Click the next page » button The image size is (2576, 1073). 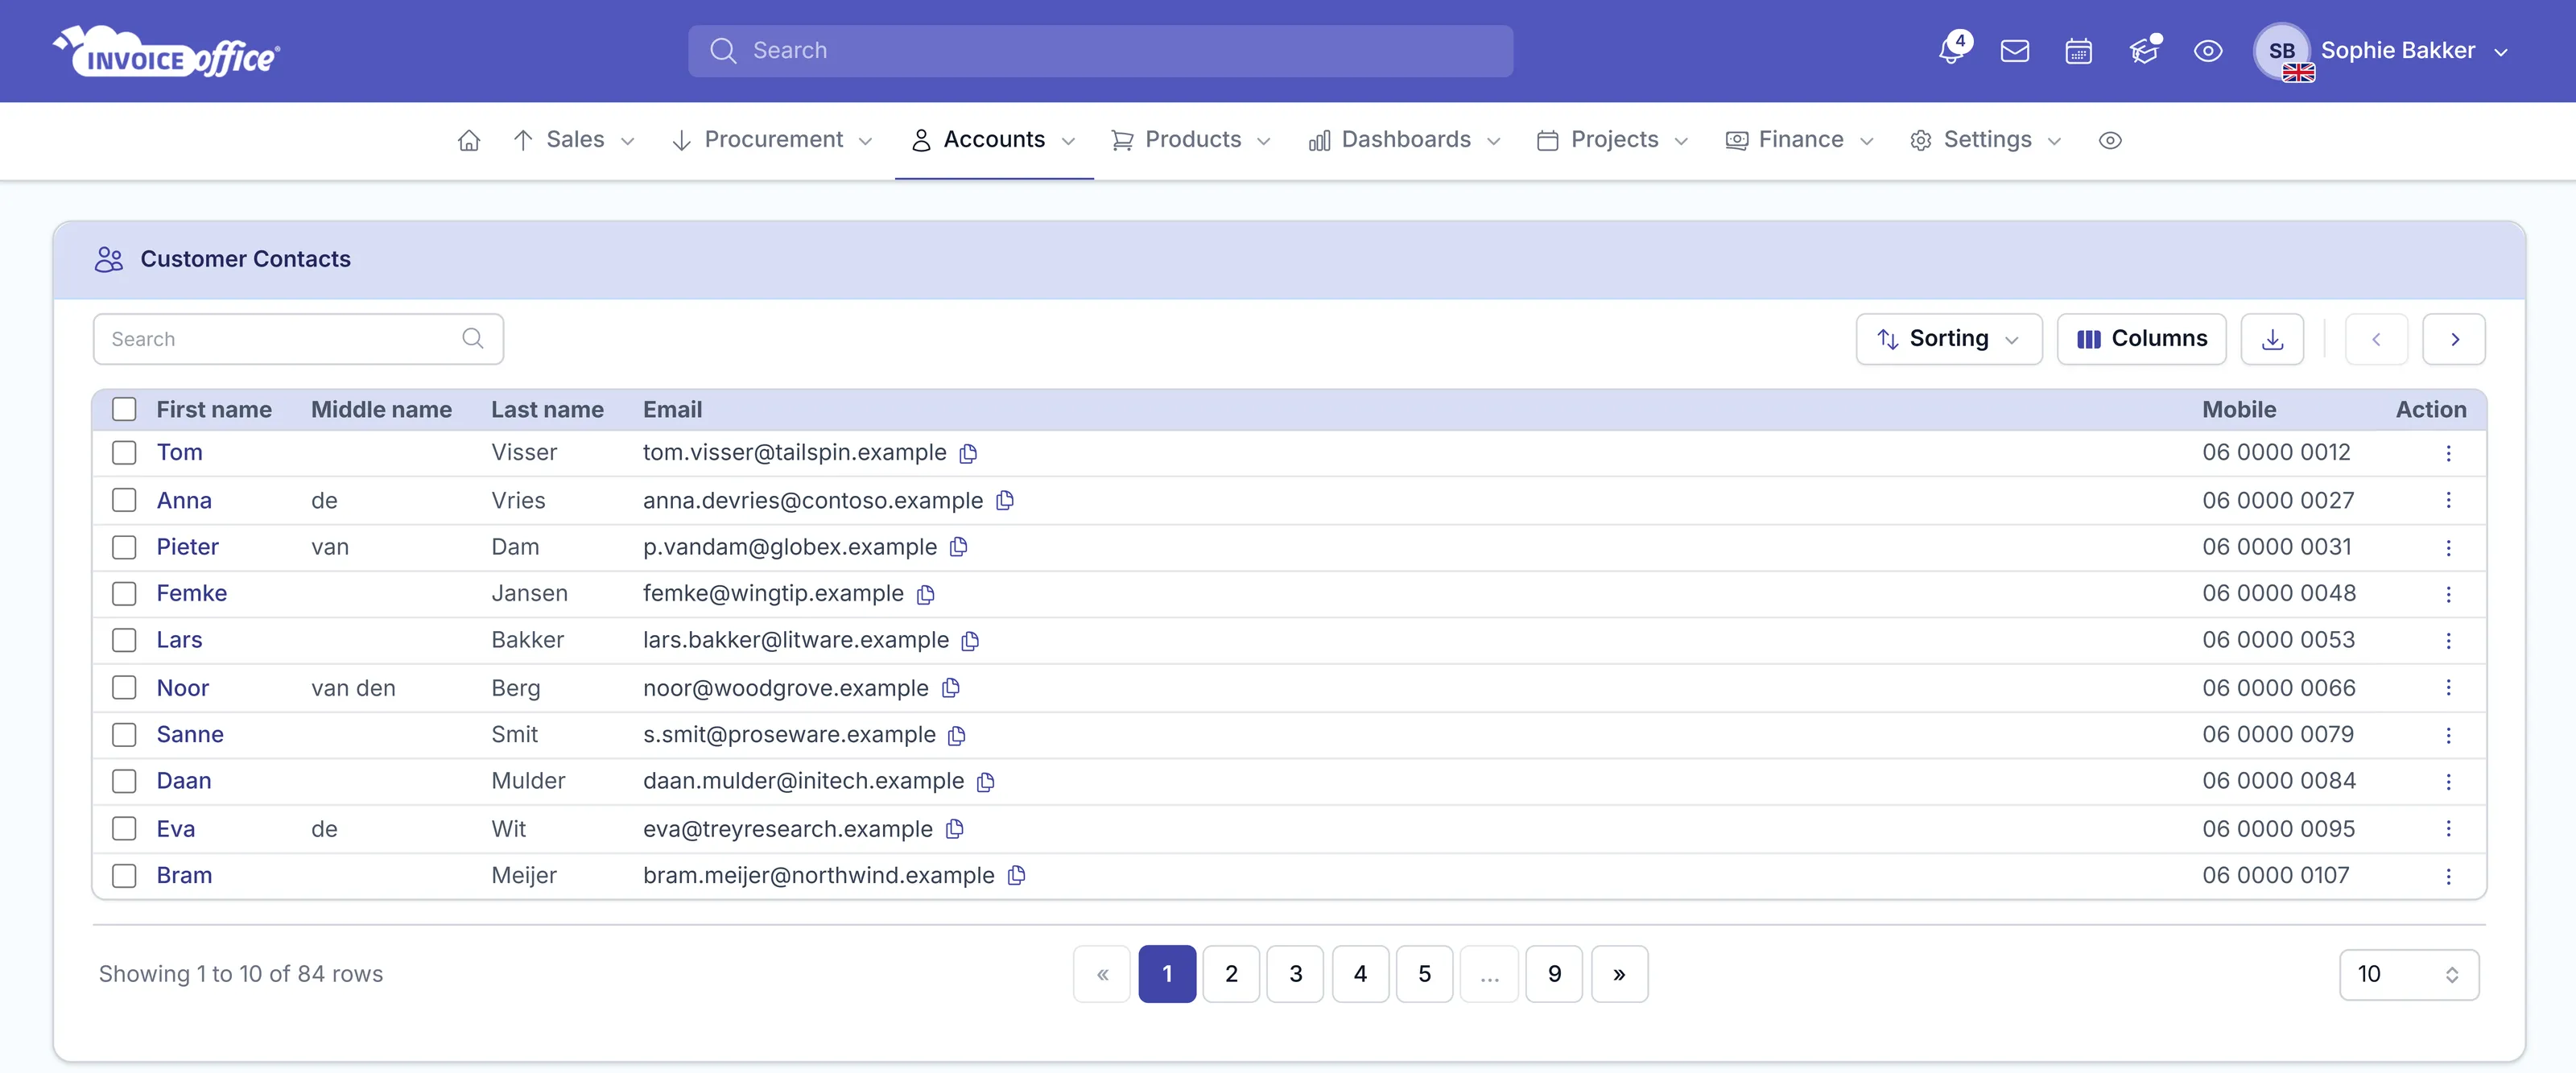tap(1619, 974)
